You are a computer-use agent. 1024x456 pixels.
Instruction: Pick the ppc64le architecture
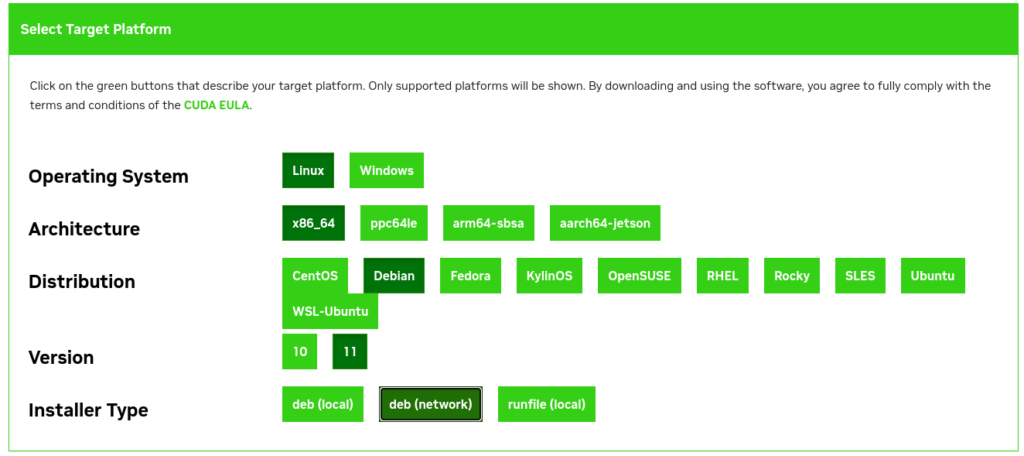pos(394,223)
